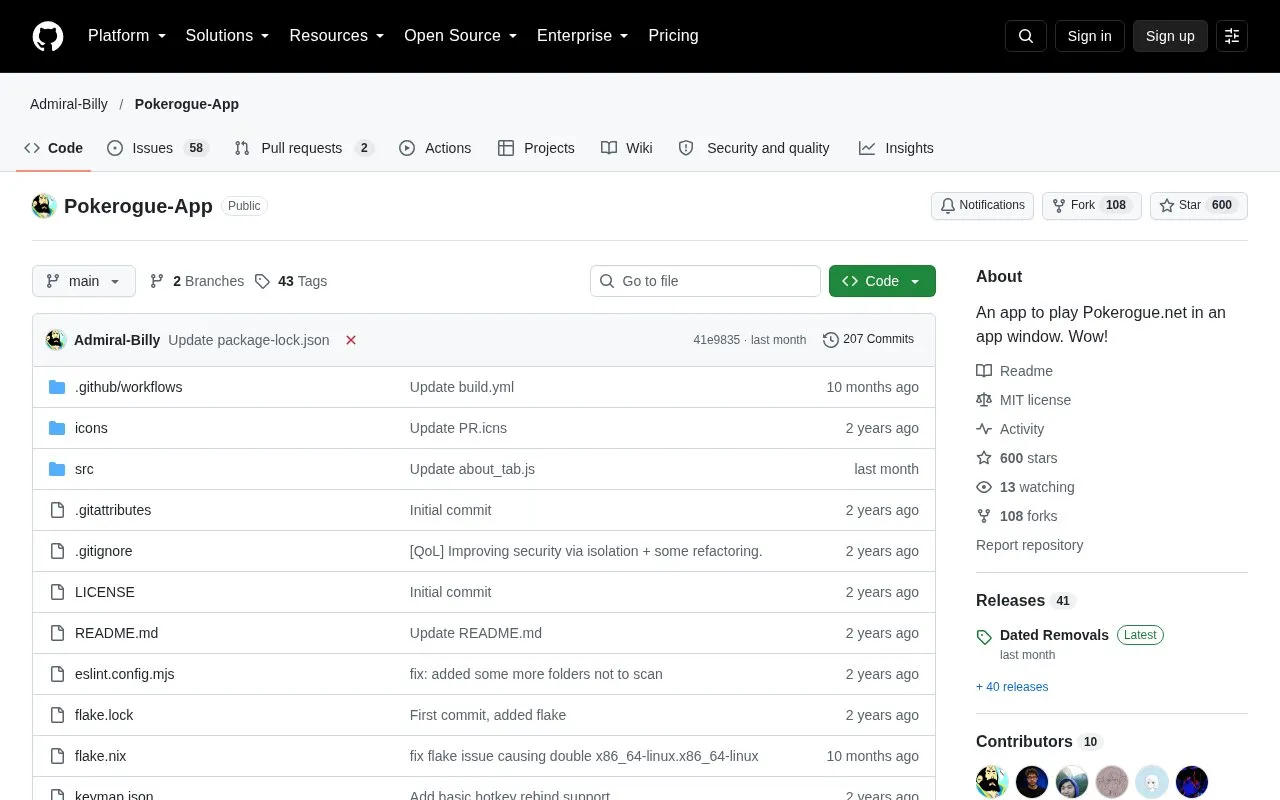Click the Dated Removals release tag icon
The height and width of the screenshot is (800, 1280).
(984, 637)
